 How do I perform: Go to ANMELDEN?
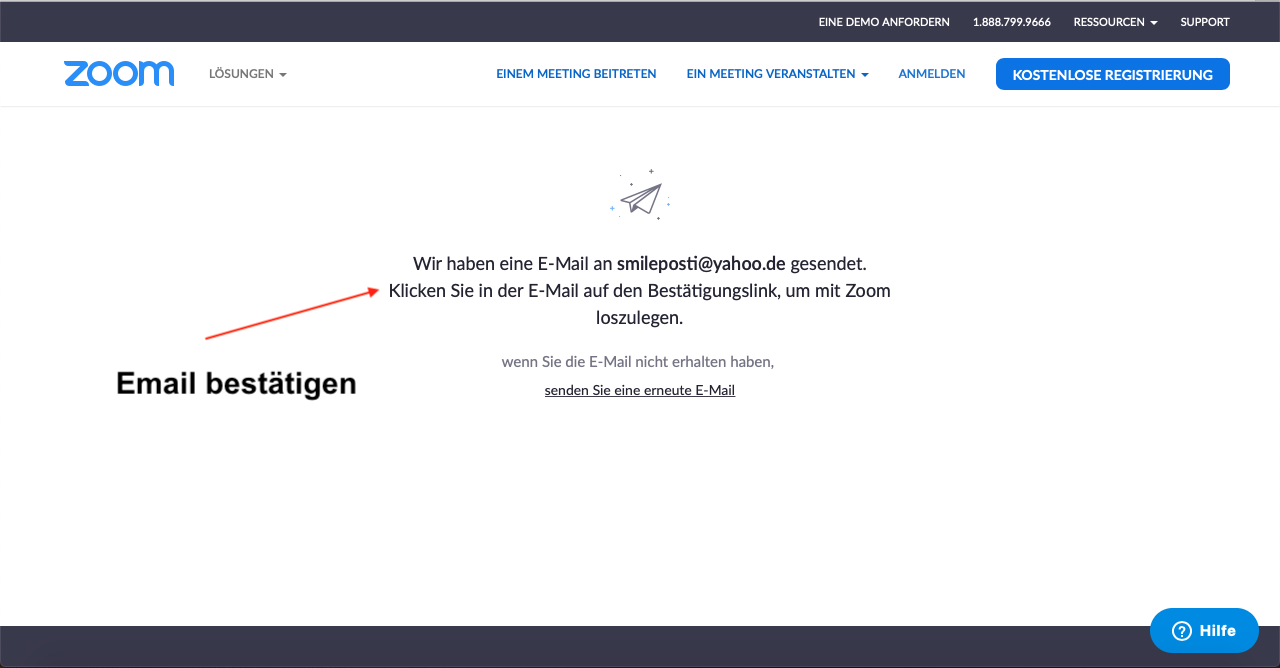tap(931, 74)
